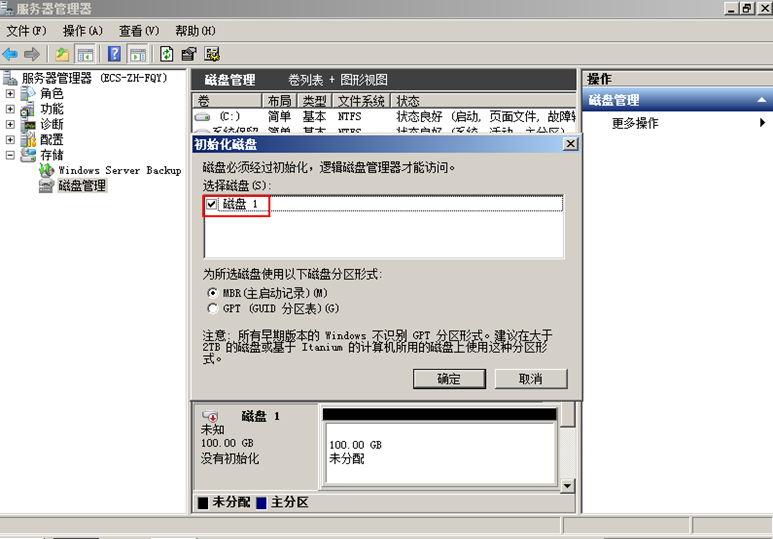Click the 卷 column header
This screenshot has width=773, height=539.
pos(227,101)
